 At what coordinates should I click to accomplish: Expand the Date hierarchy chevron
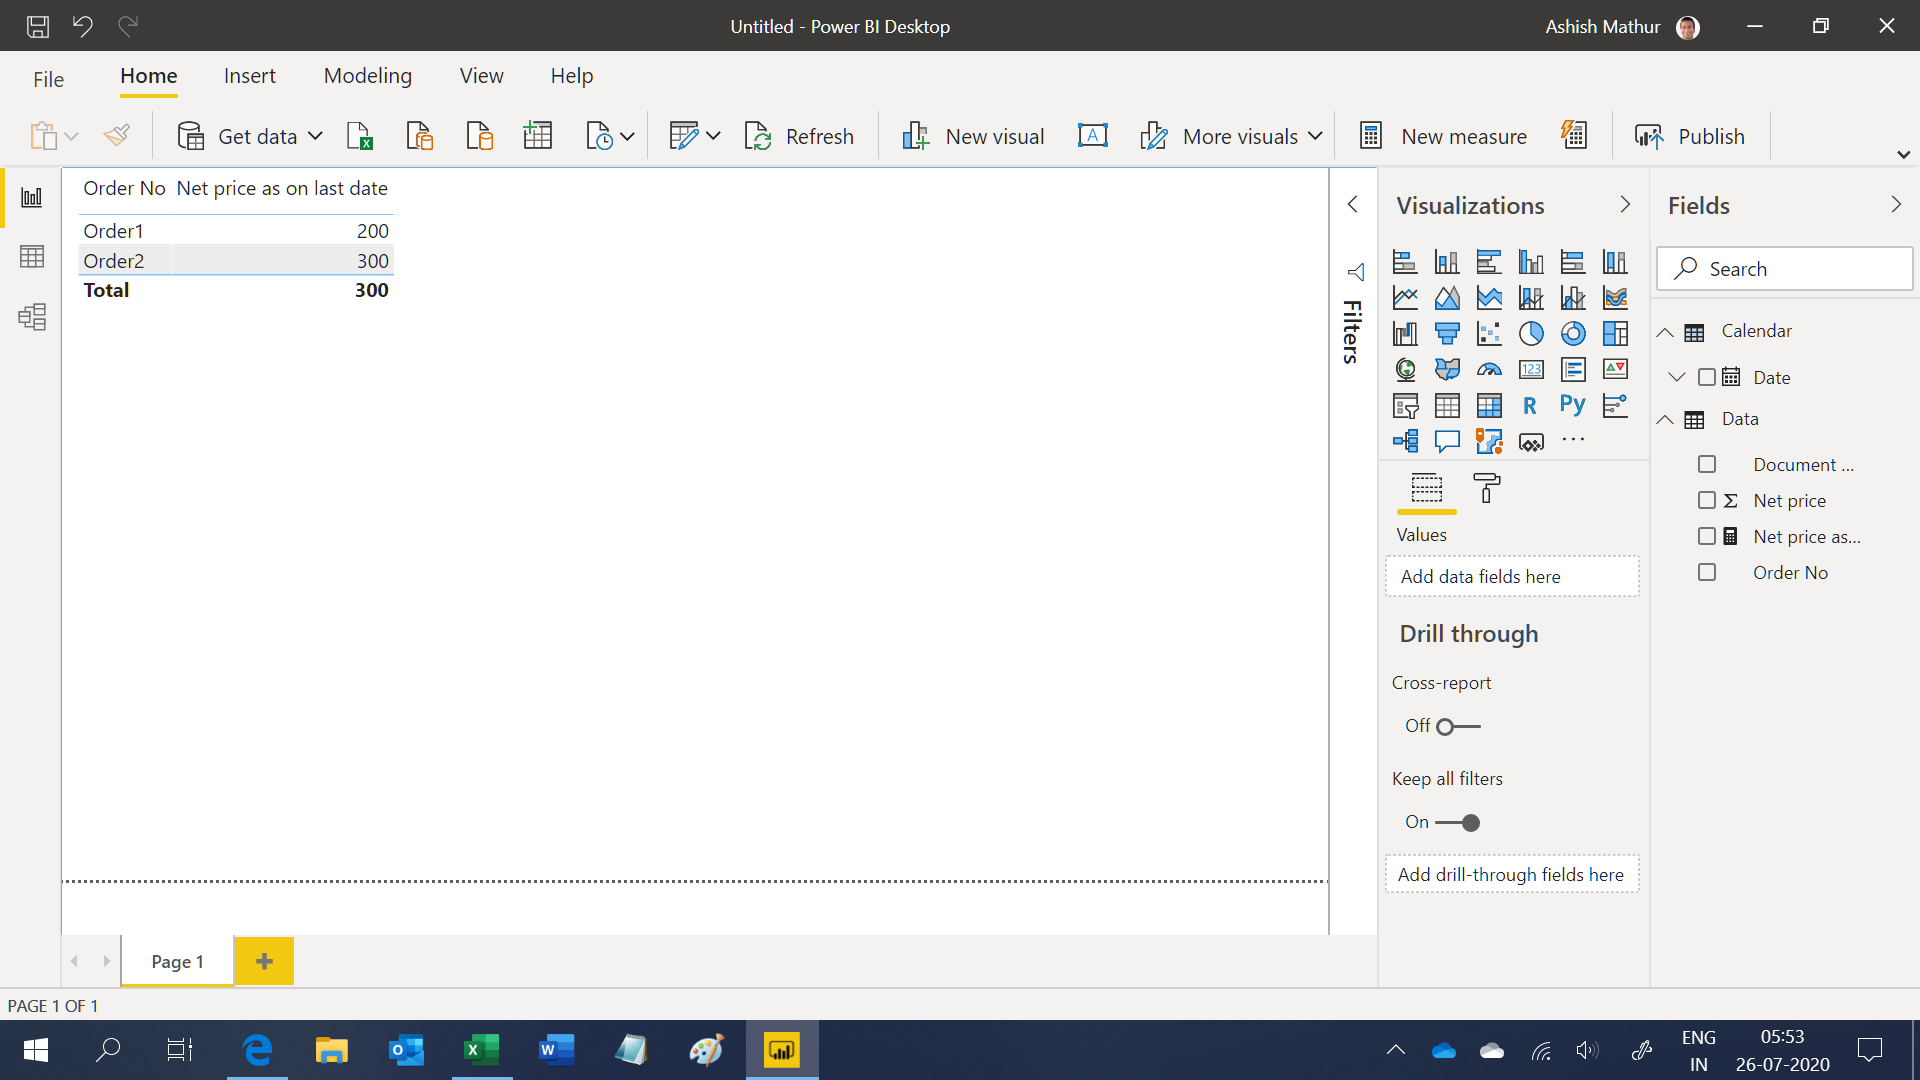(x=1677, y=377)
